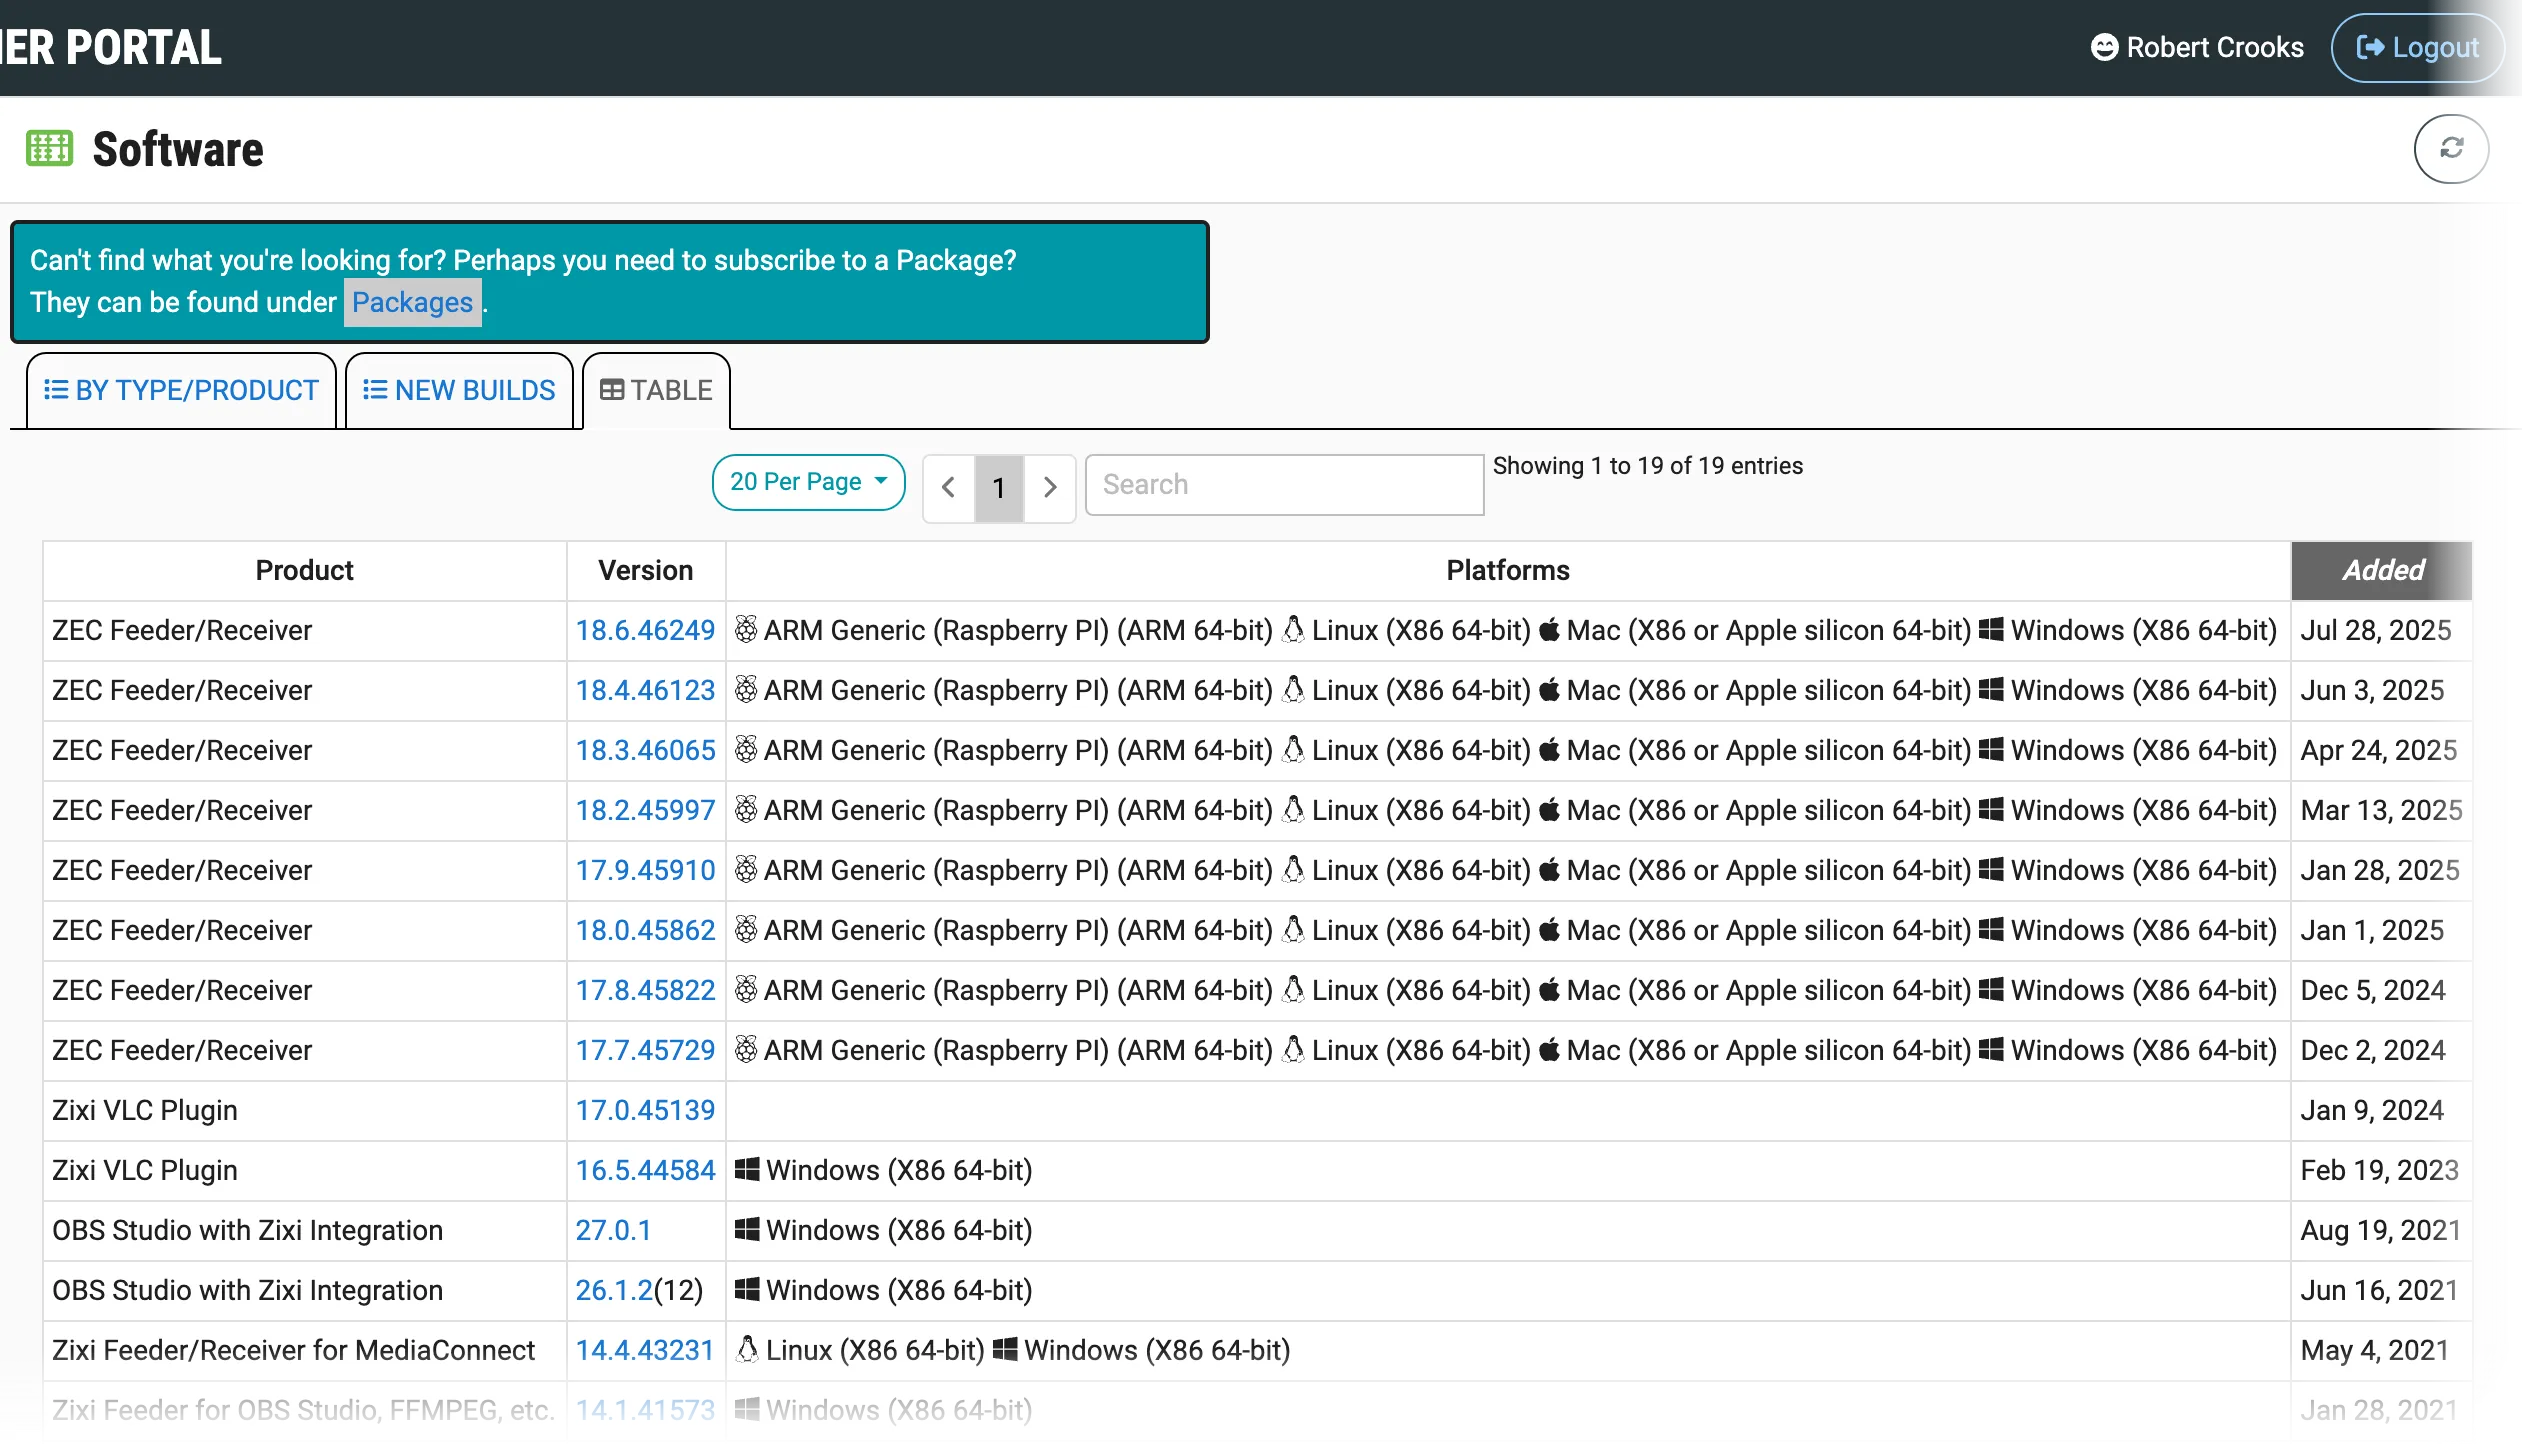Click the green Software grid icon
2522x1444 pixels.
click(49, 149)
